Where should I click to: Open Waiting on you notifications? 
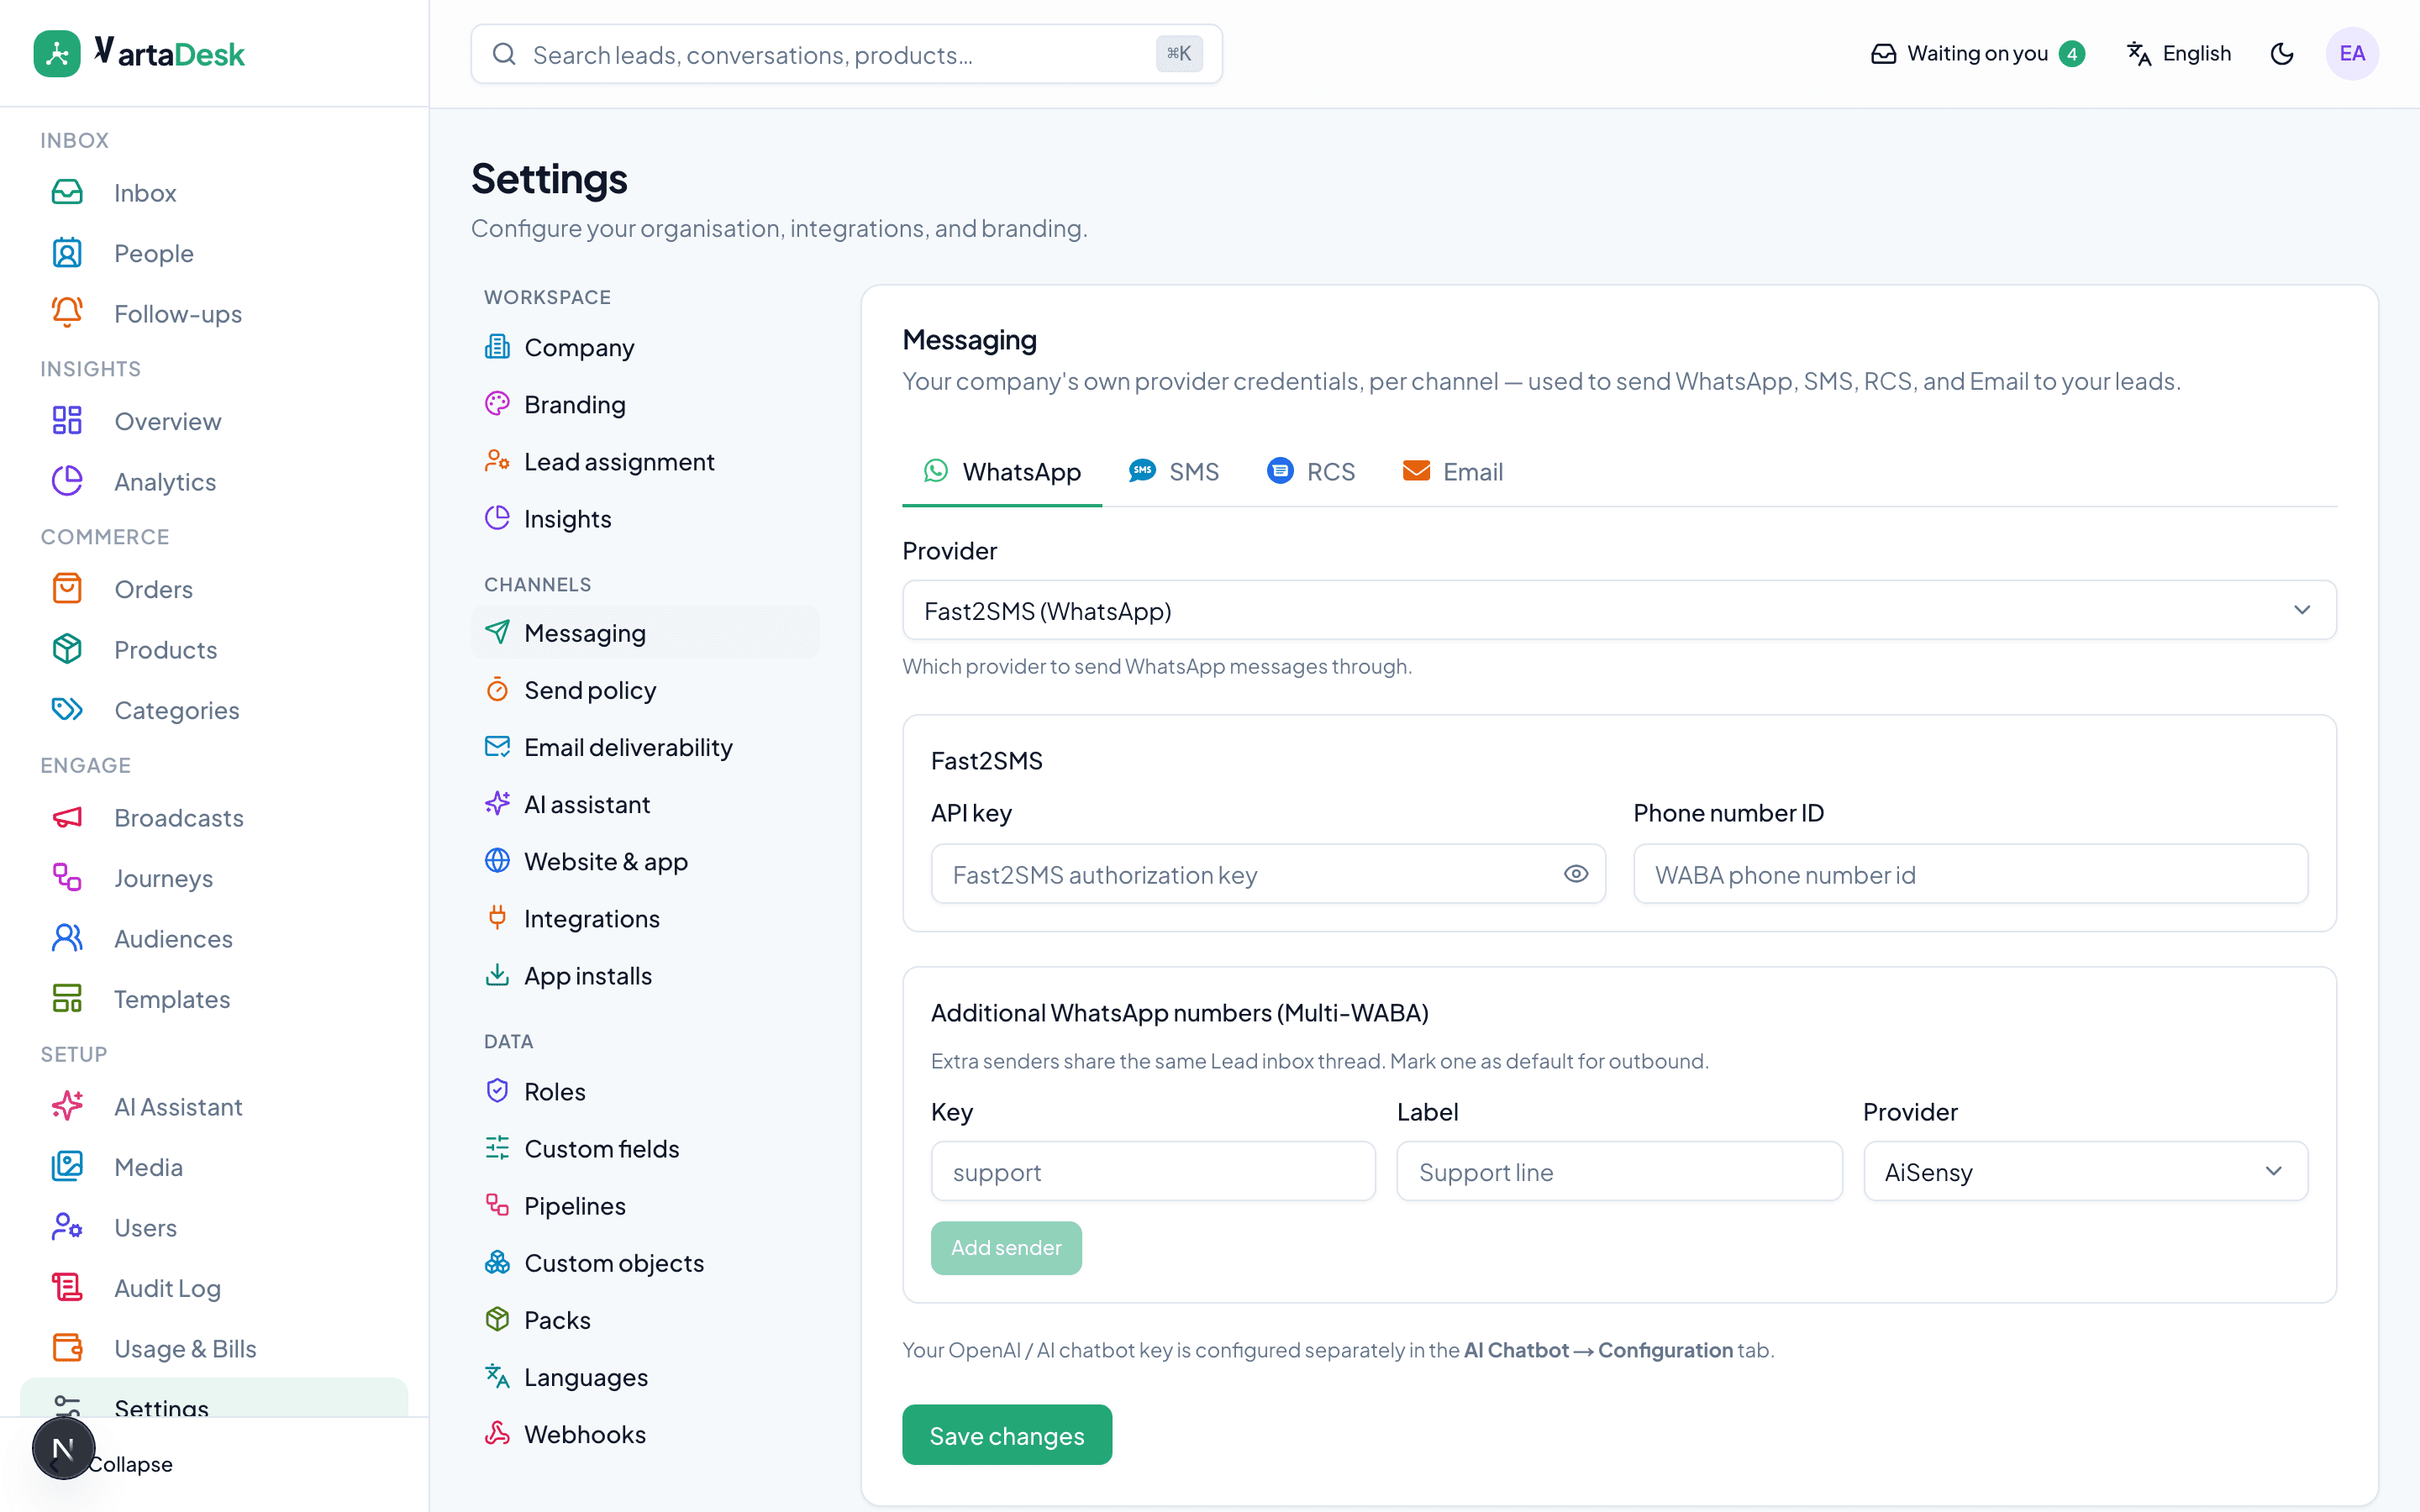point(1978,54)
